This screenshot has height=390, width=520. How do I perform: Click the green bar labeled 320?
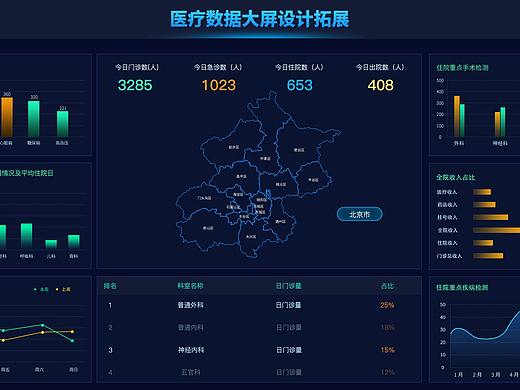[x=34, y=119]
